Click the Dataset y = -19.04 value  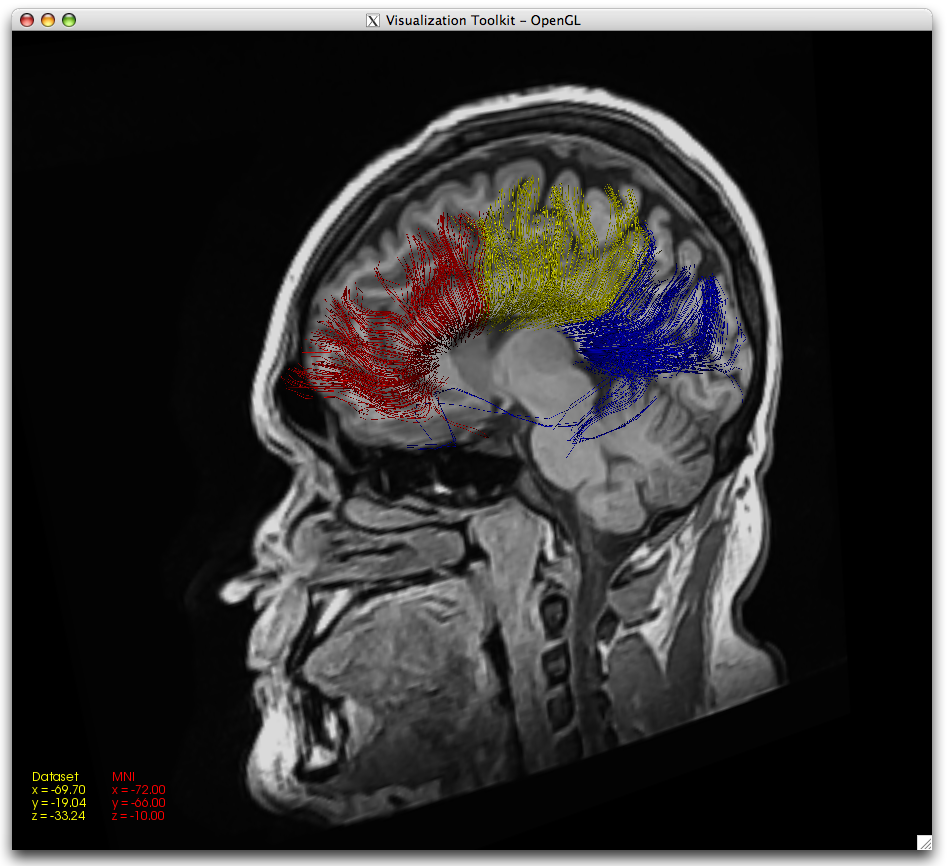(x=59, y=802)
